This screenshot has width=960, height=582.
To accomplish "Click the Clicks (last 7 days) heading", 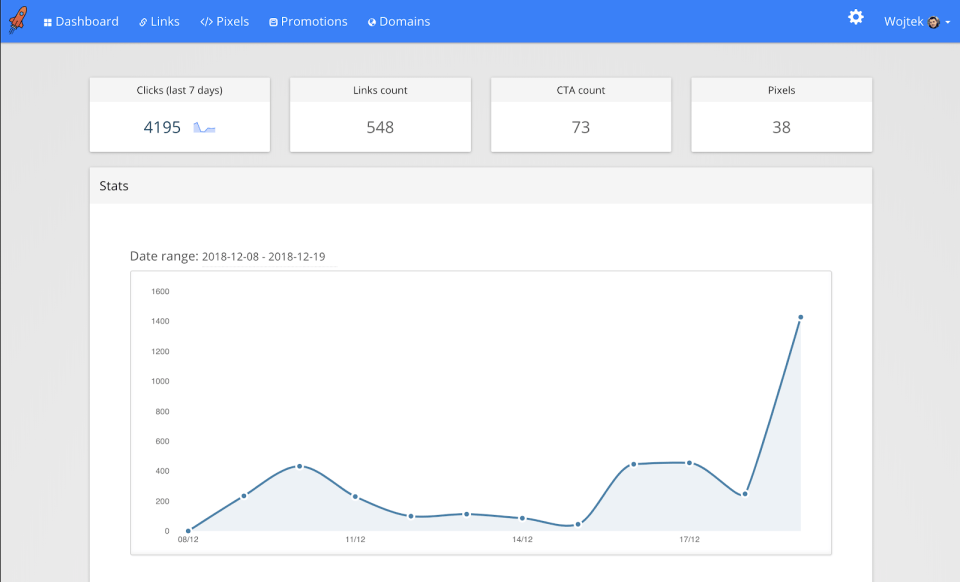I will 179,90.
